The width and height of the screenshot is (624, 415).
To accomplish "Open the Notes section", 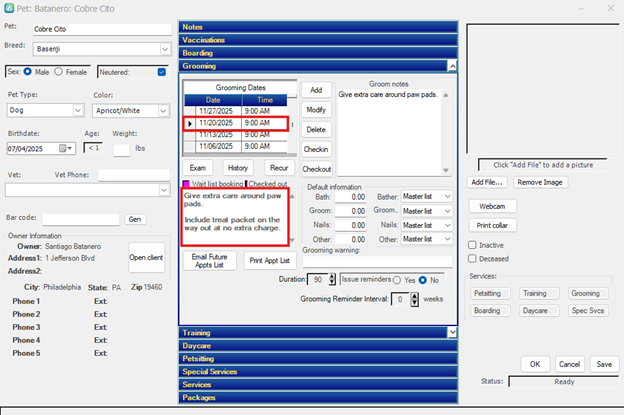I will click(x=318, y=27).
